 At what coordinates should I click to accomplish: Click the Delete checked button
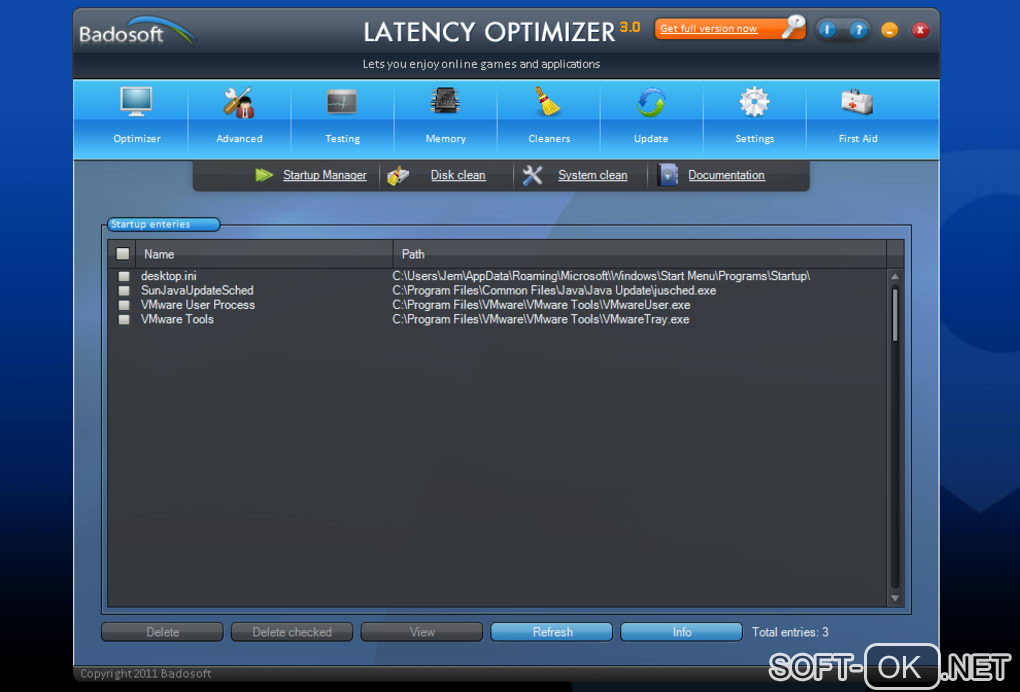coord(292,632)
